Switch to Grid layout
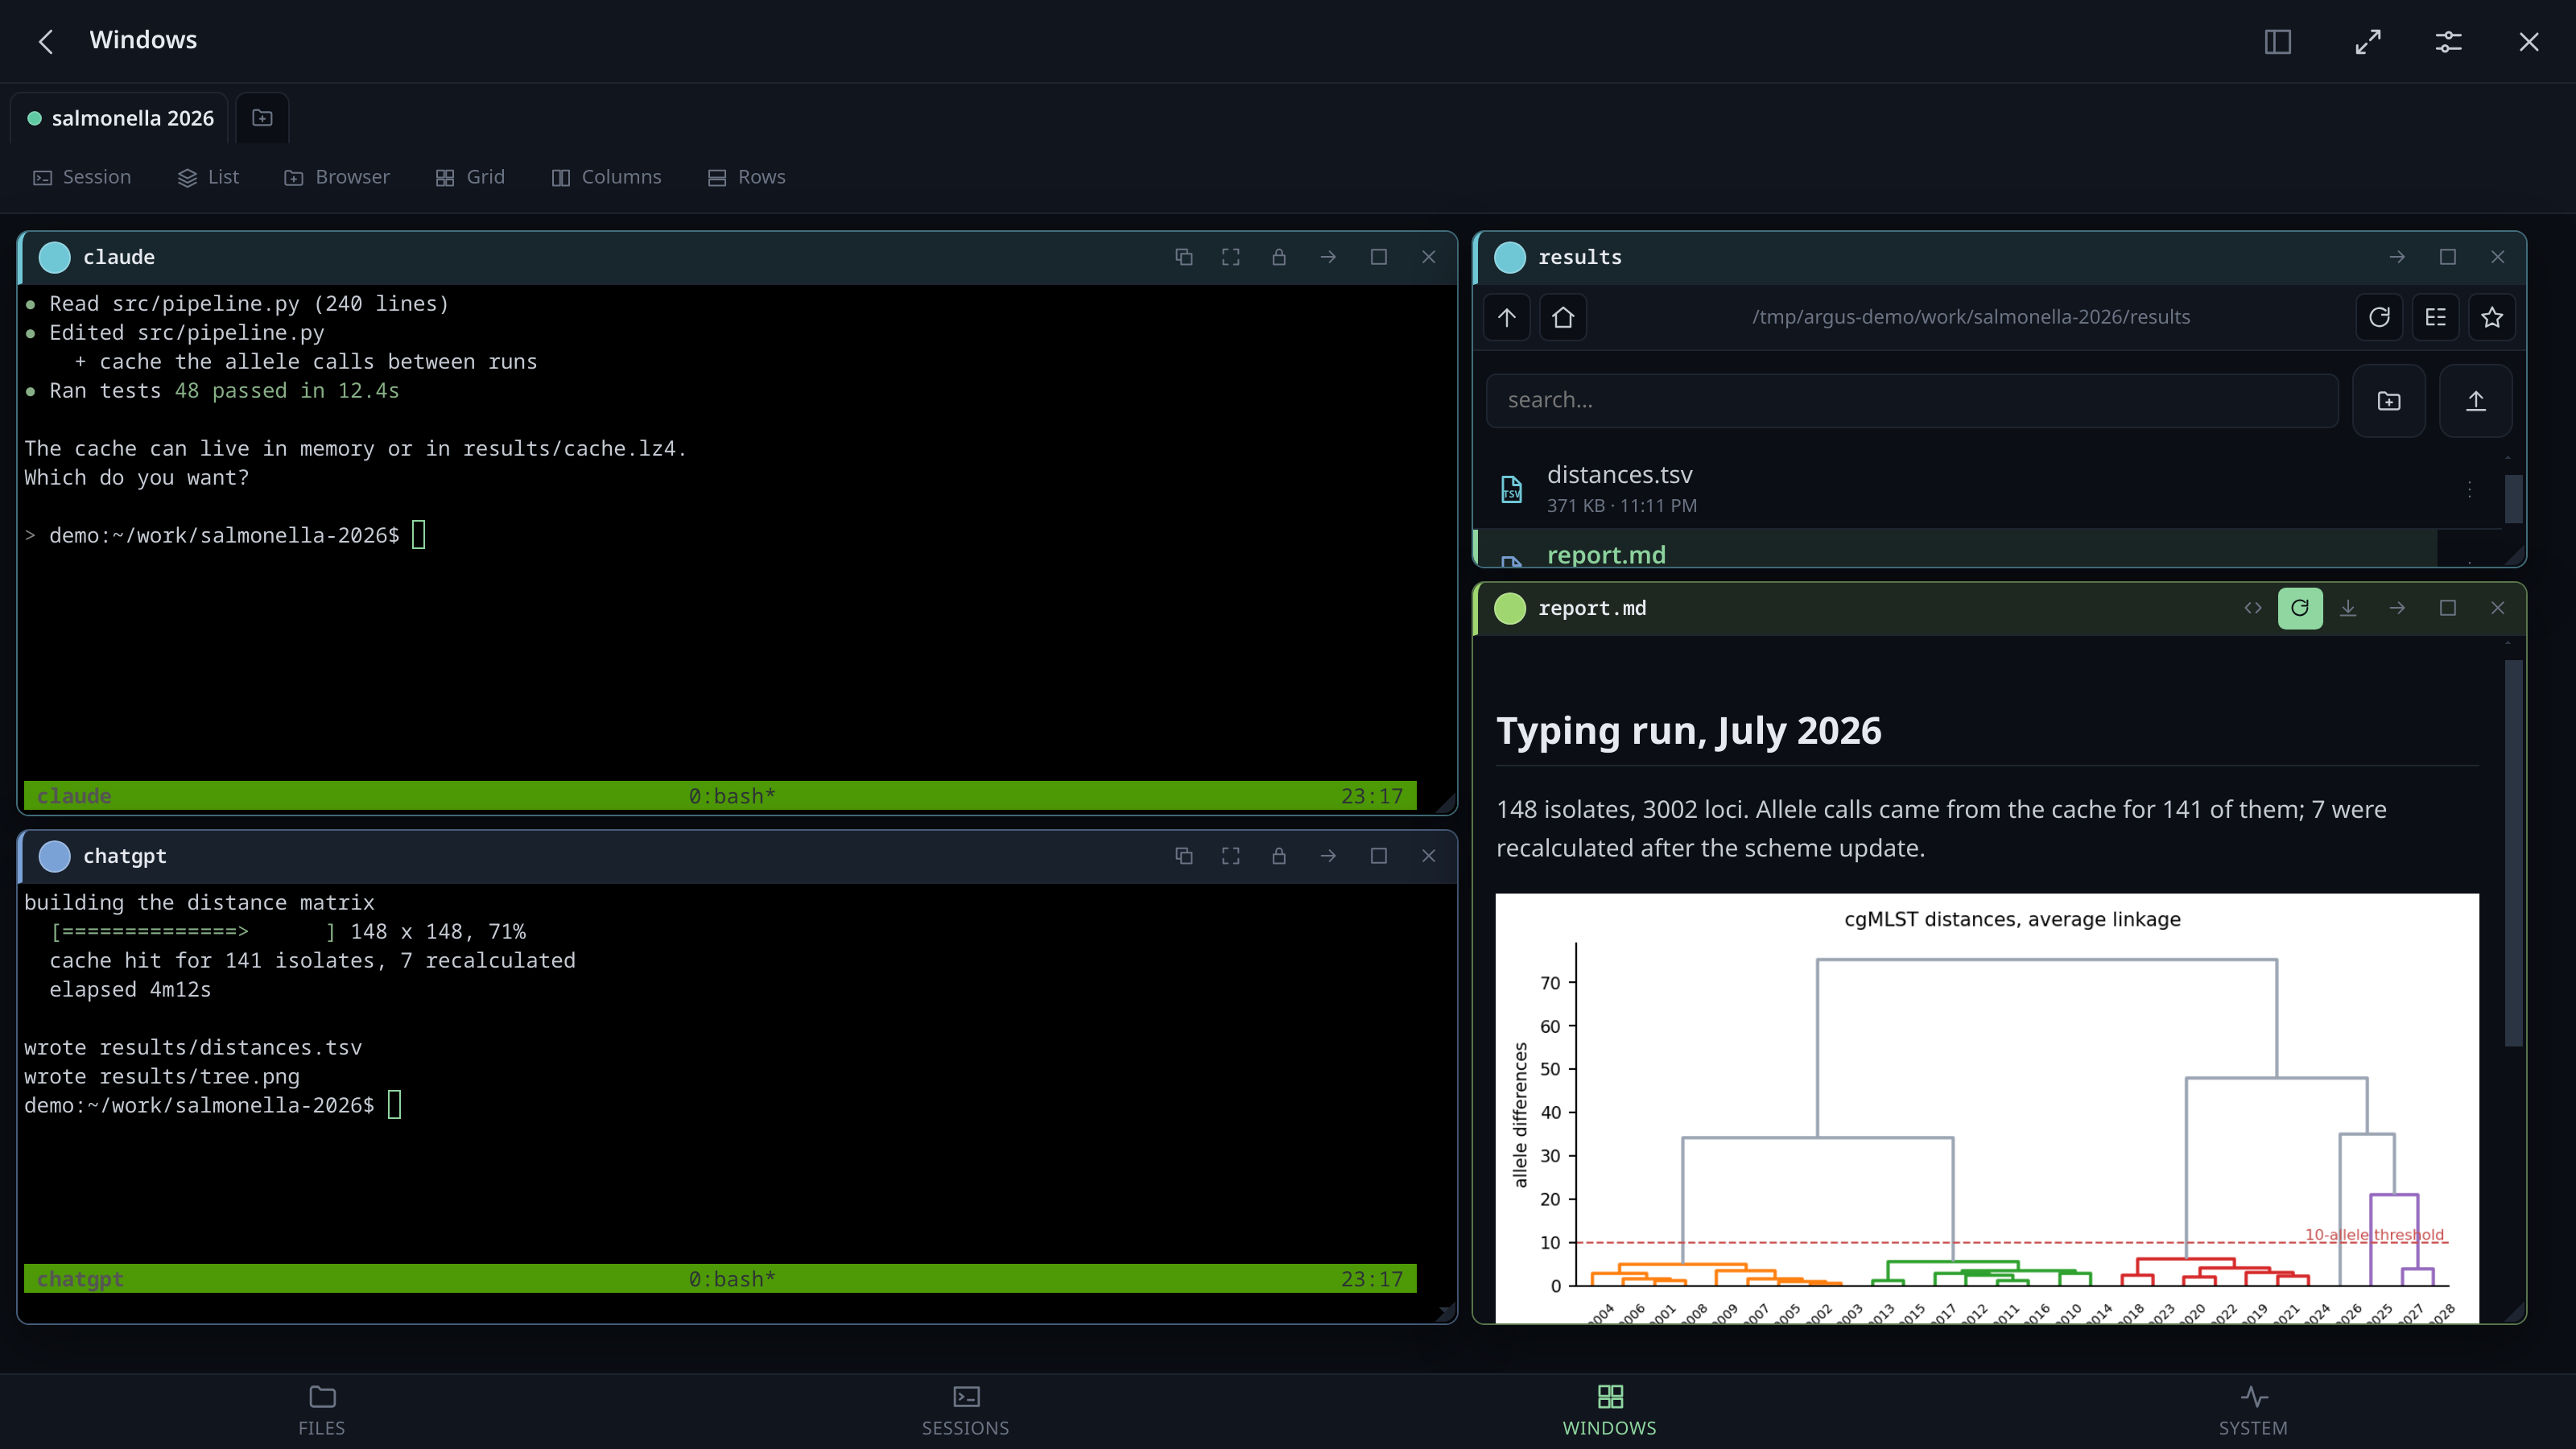 click(x=470, y=177)
